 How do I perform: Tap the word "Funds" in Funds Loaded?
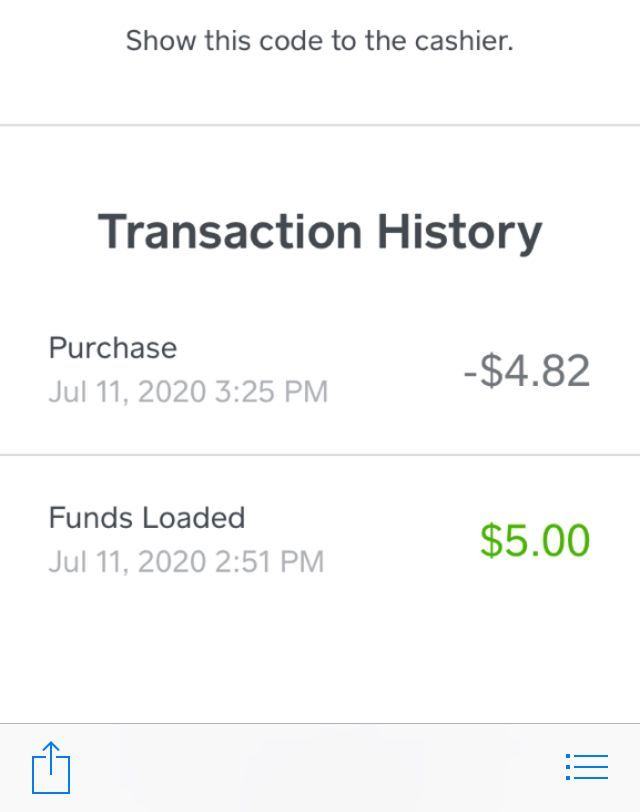pyautogui.click(x=91, y=518)
